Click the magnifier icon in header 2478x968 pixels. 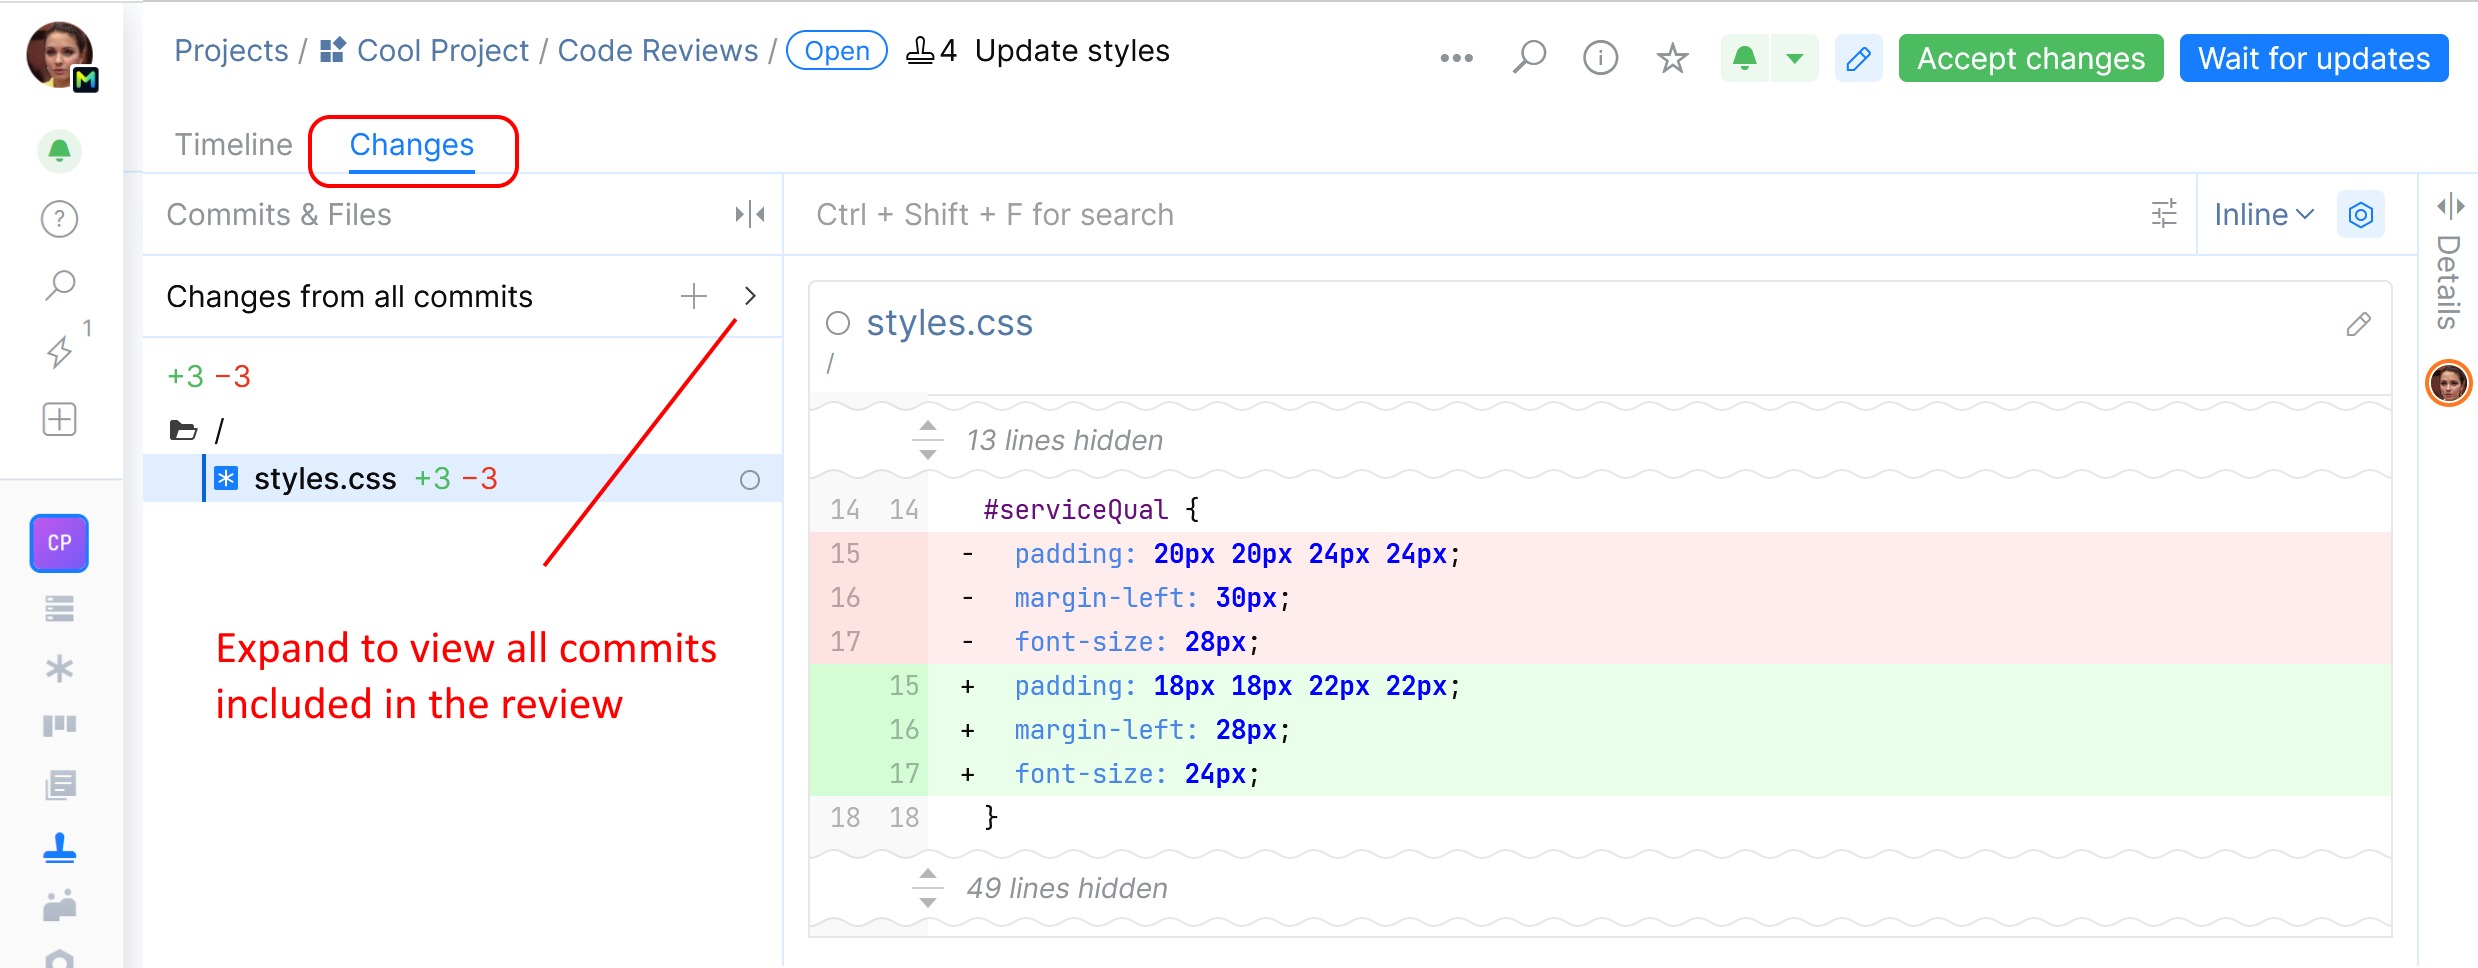(x=1529, y=58)
